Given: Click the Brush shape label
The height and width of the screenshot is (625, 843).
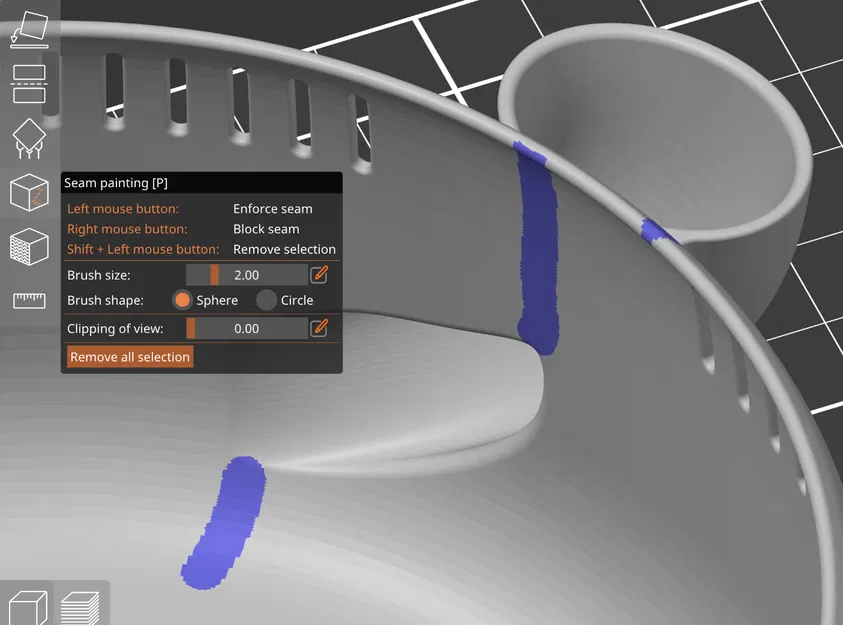Looking at the screenshot, I should point(105,300).
